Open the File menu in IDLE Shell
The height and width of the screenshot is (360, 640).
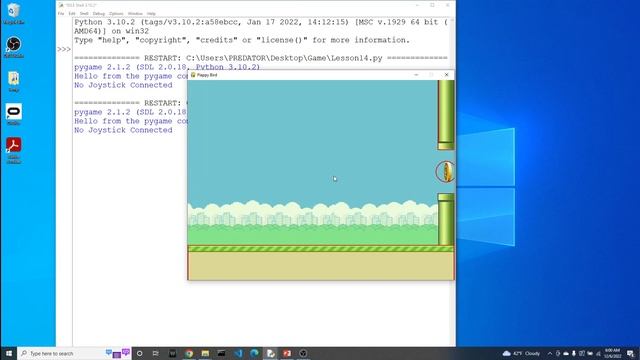pyautogui.click(x=61, y=13)
